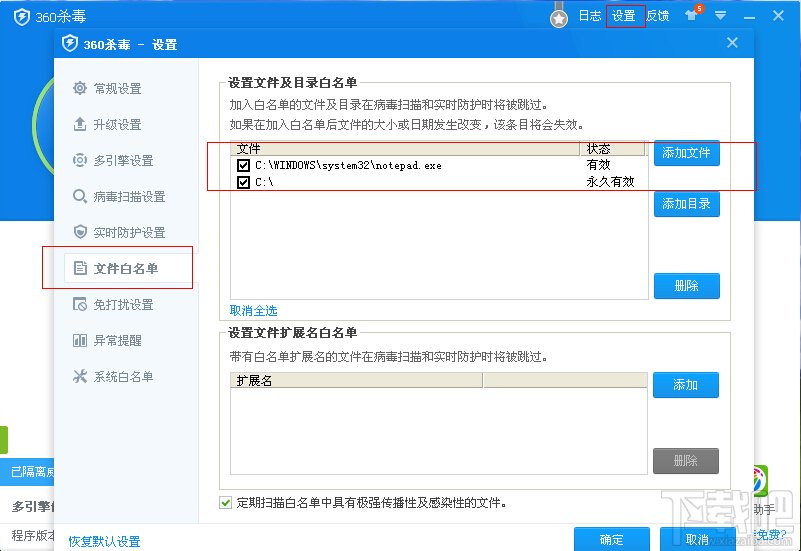The width and height of the screenshot is (801, 551).
Task: Click 恢复默认设置 link
Action: click(105, 541)
